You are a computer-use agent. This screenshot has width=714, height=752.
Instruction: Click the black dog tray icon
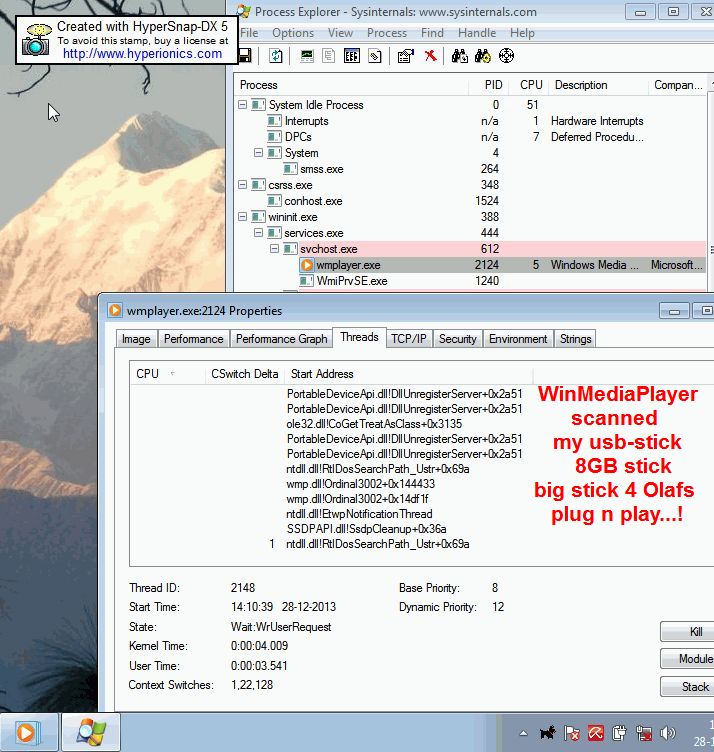click(x=547, y=733)
